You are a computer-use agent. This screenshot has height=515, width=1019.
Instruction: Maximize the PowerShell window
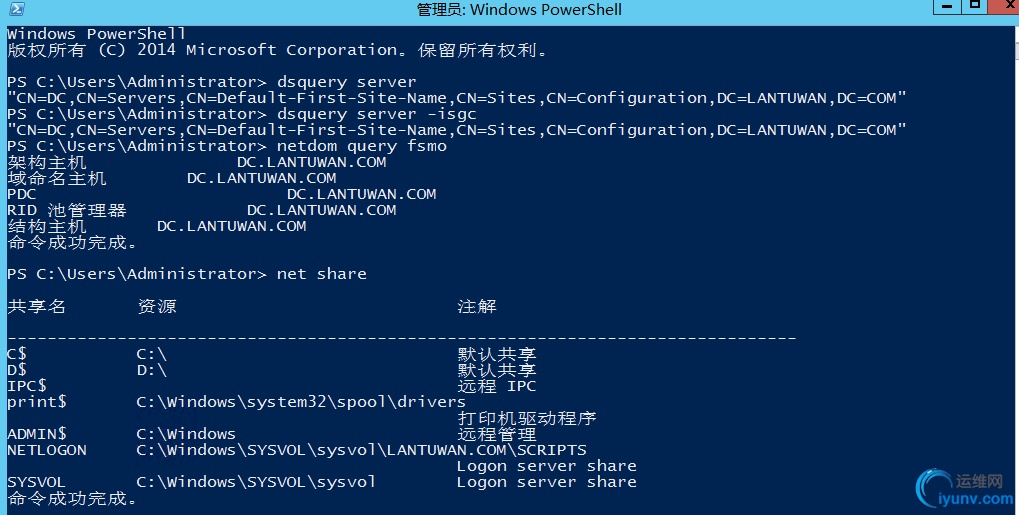coord(974,7)
